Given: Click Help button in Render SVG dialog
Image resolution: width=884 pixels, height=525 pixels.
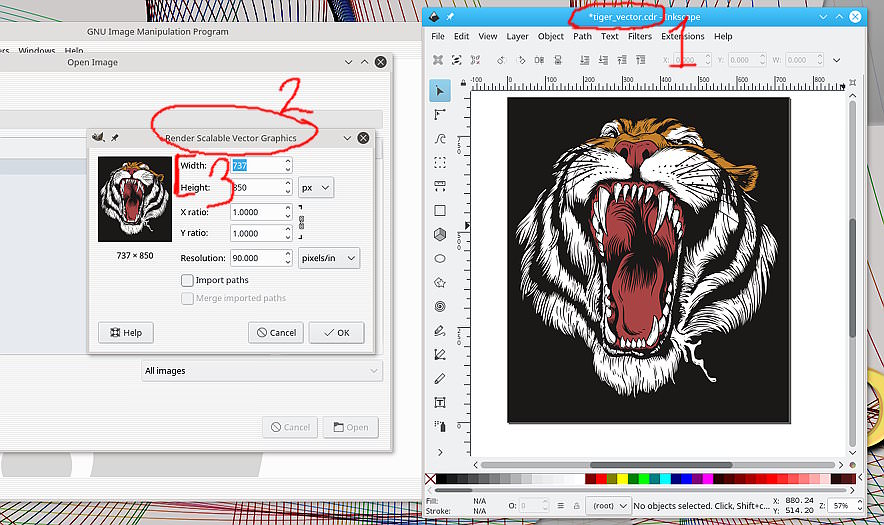Looking at the screenshot, I should click(126, 333).
